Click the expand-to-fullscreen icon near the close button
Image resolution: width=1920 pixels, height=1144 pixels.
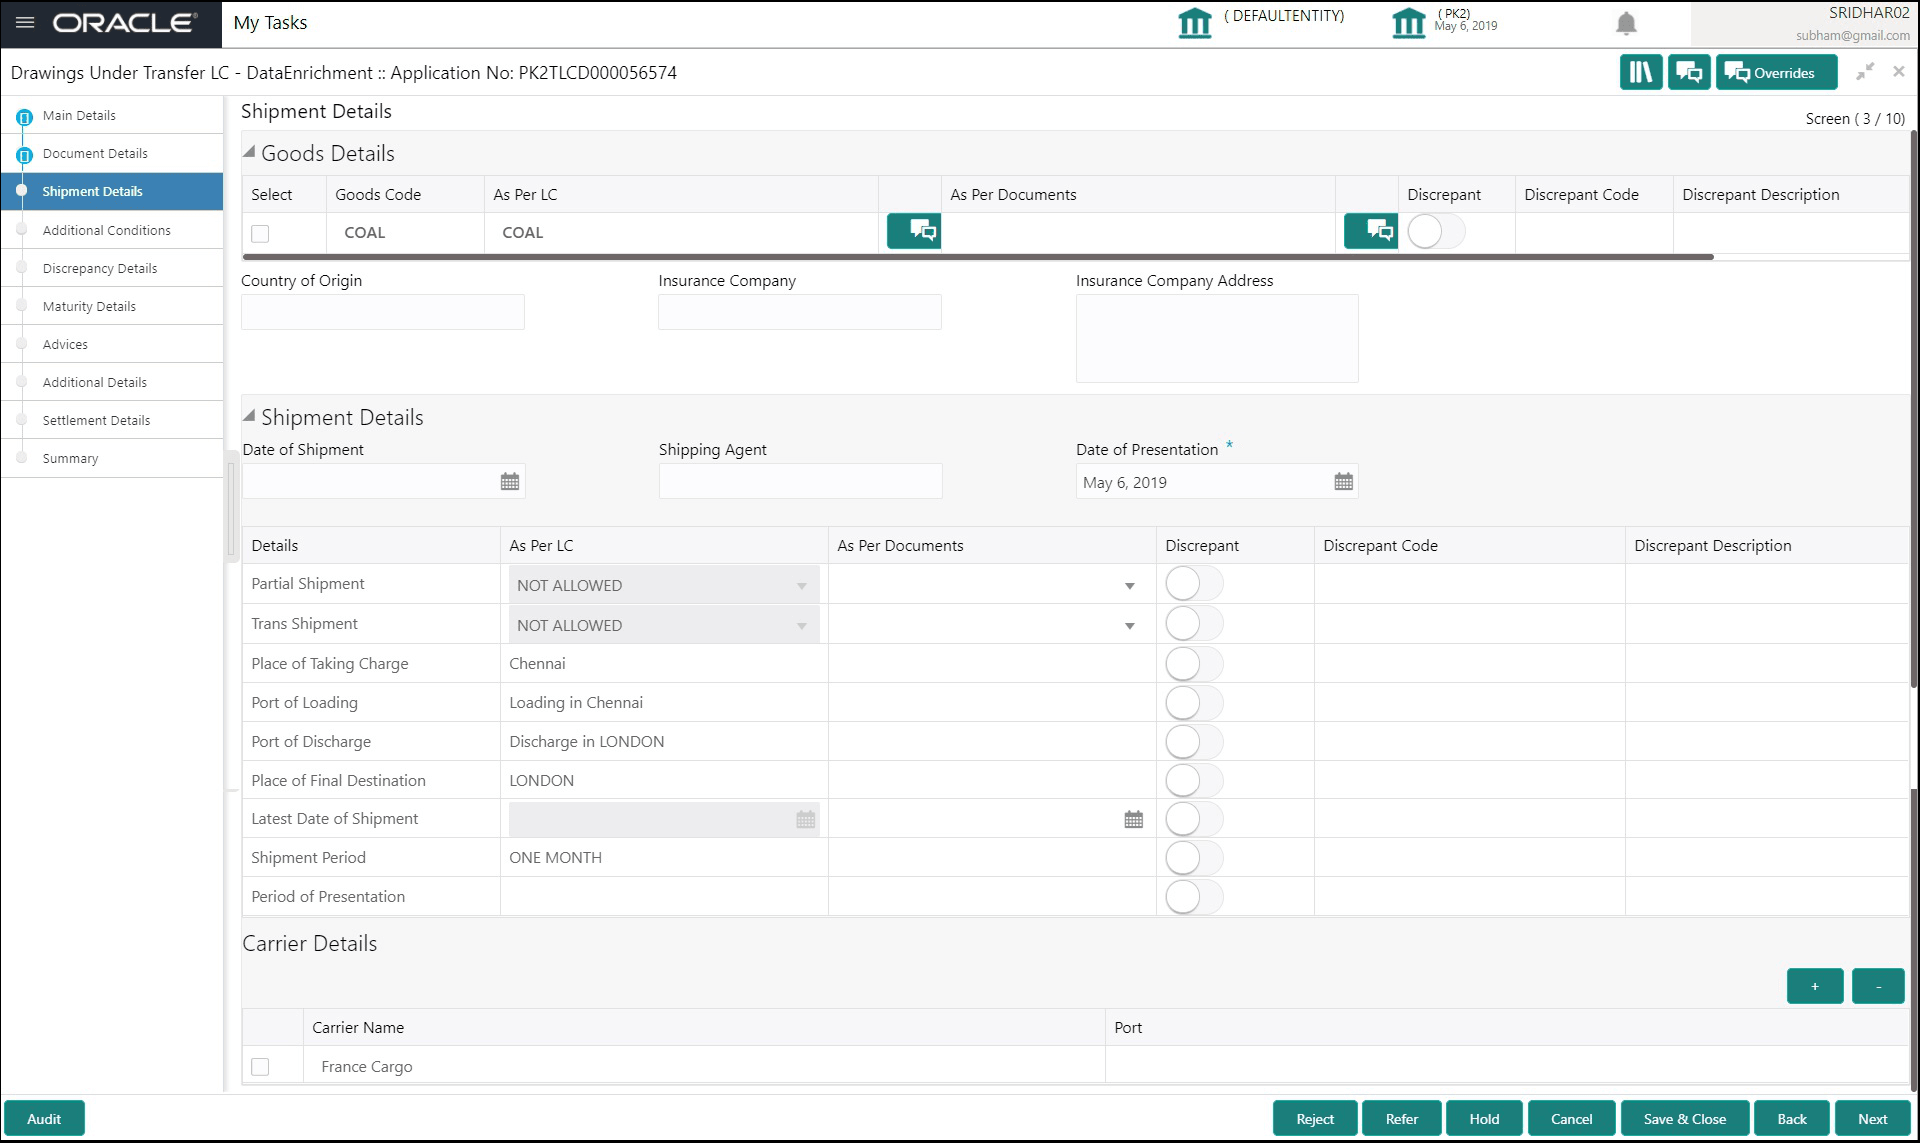click(1864, 71)
